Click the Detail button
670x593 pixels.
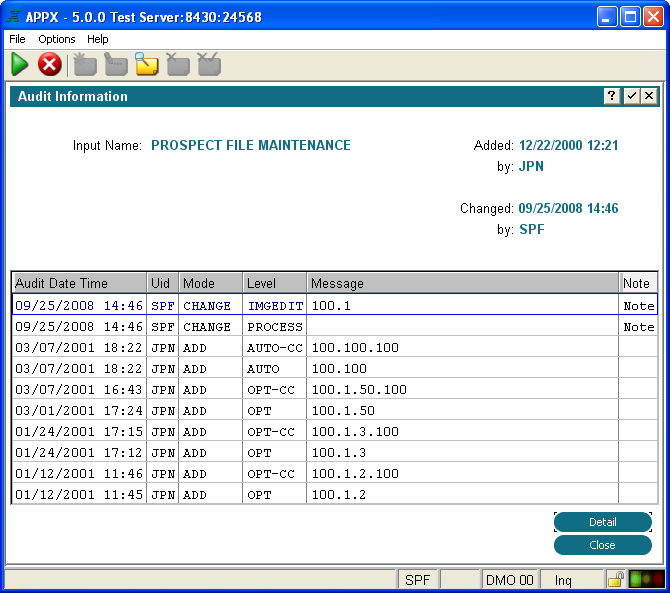(602, 522)
